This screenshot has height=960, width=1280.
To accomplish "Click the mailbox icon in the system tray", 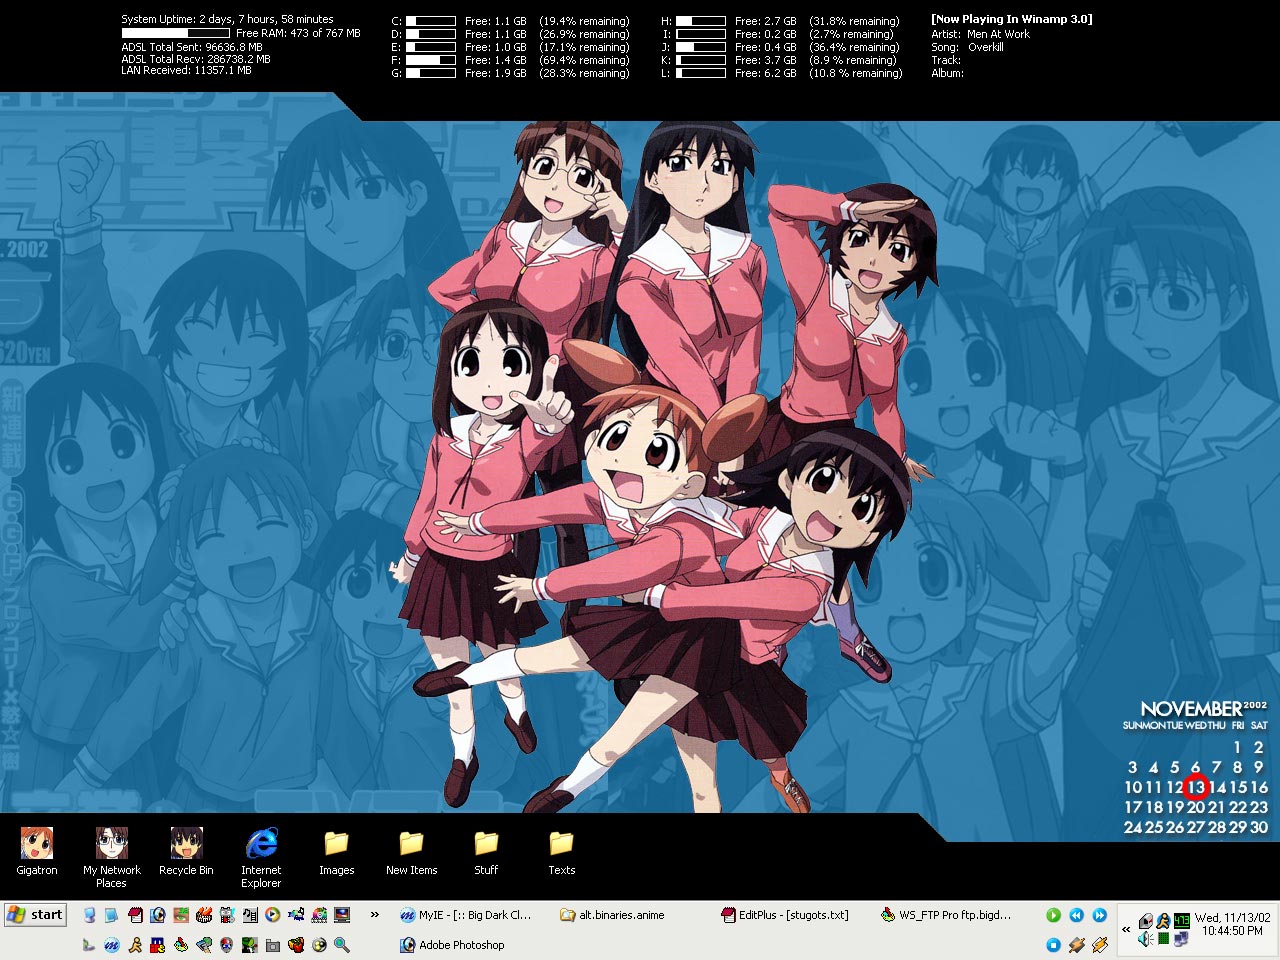I will 1146,920.
